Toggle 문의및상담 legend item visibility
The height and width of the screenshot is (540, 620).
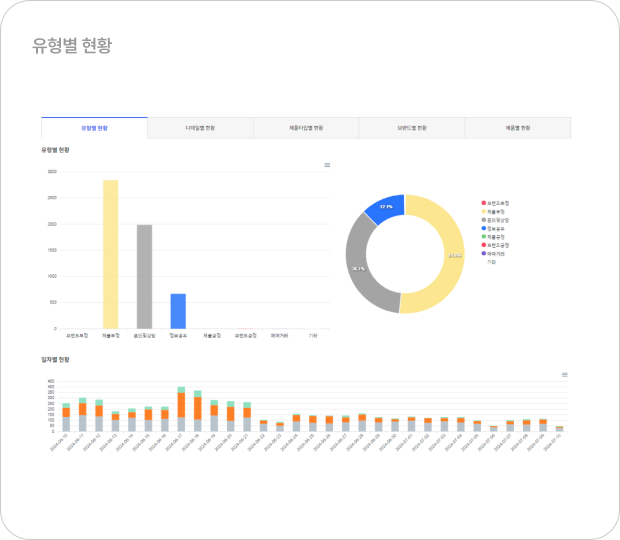483,219
